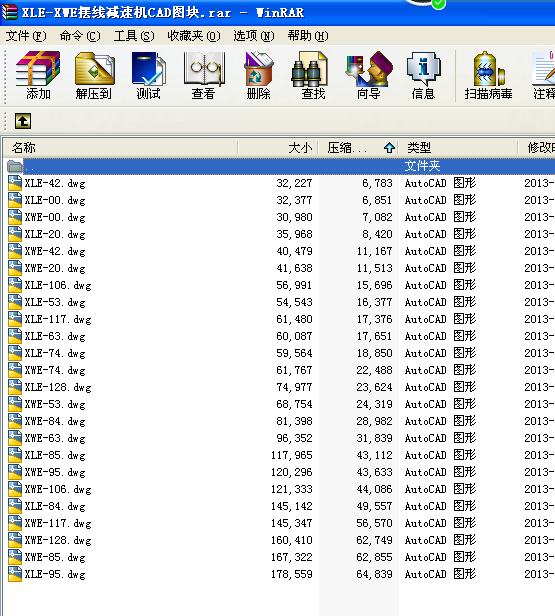Click the folder type label 文件夹
555x616 pixels.
coord(422,166)
